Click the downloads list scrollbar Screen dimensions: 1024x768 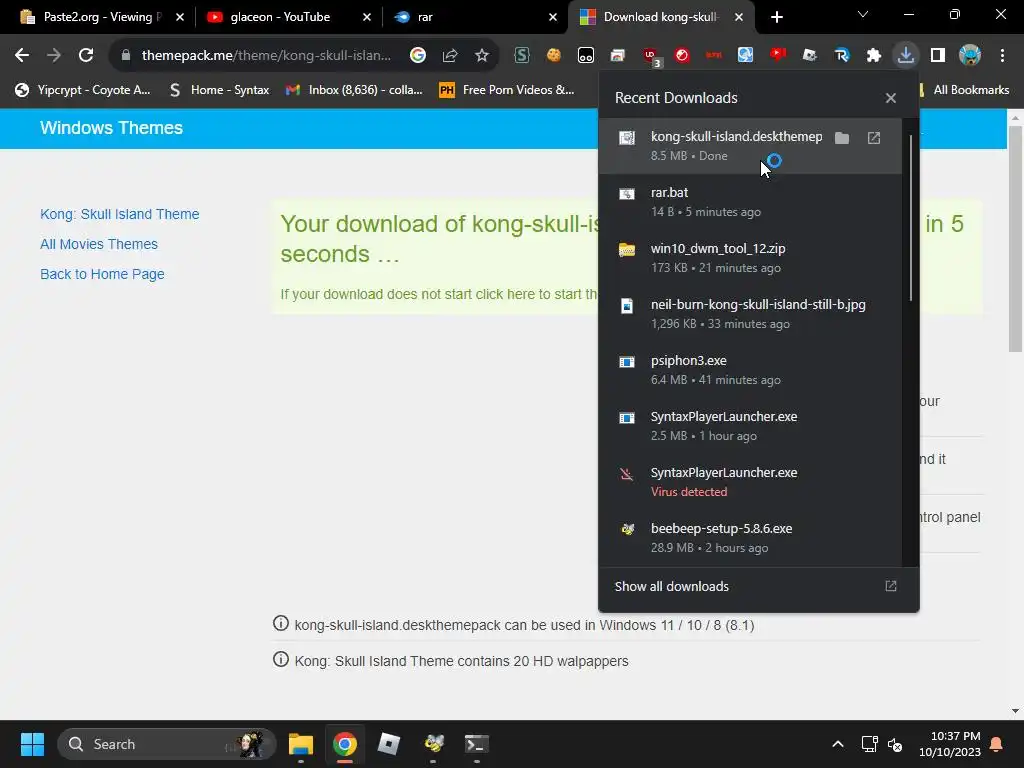pyautogui.click(x=910, y=218)
